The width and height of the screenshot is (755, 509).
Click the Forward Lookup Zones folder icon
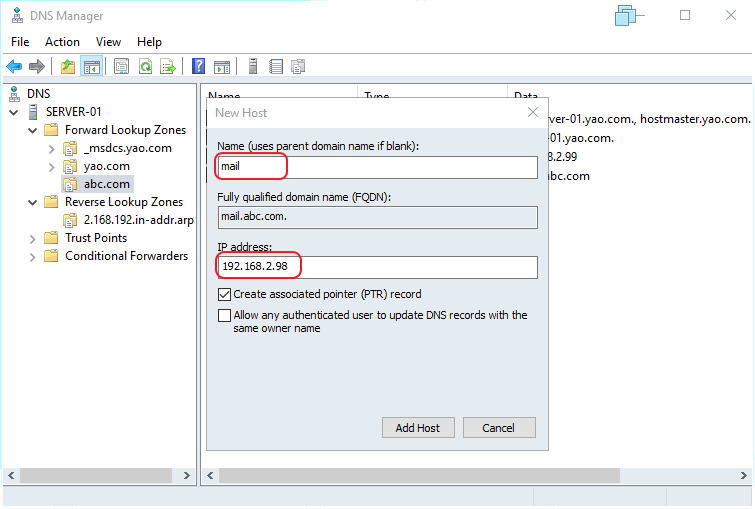[x=51, y=130]
